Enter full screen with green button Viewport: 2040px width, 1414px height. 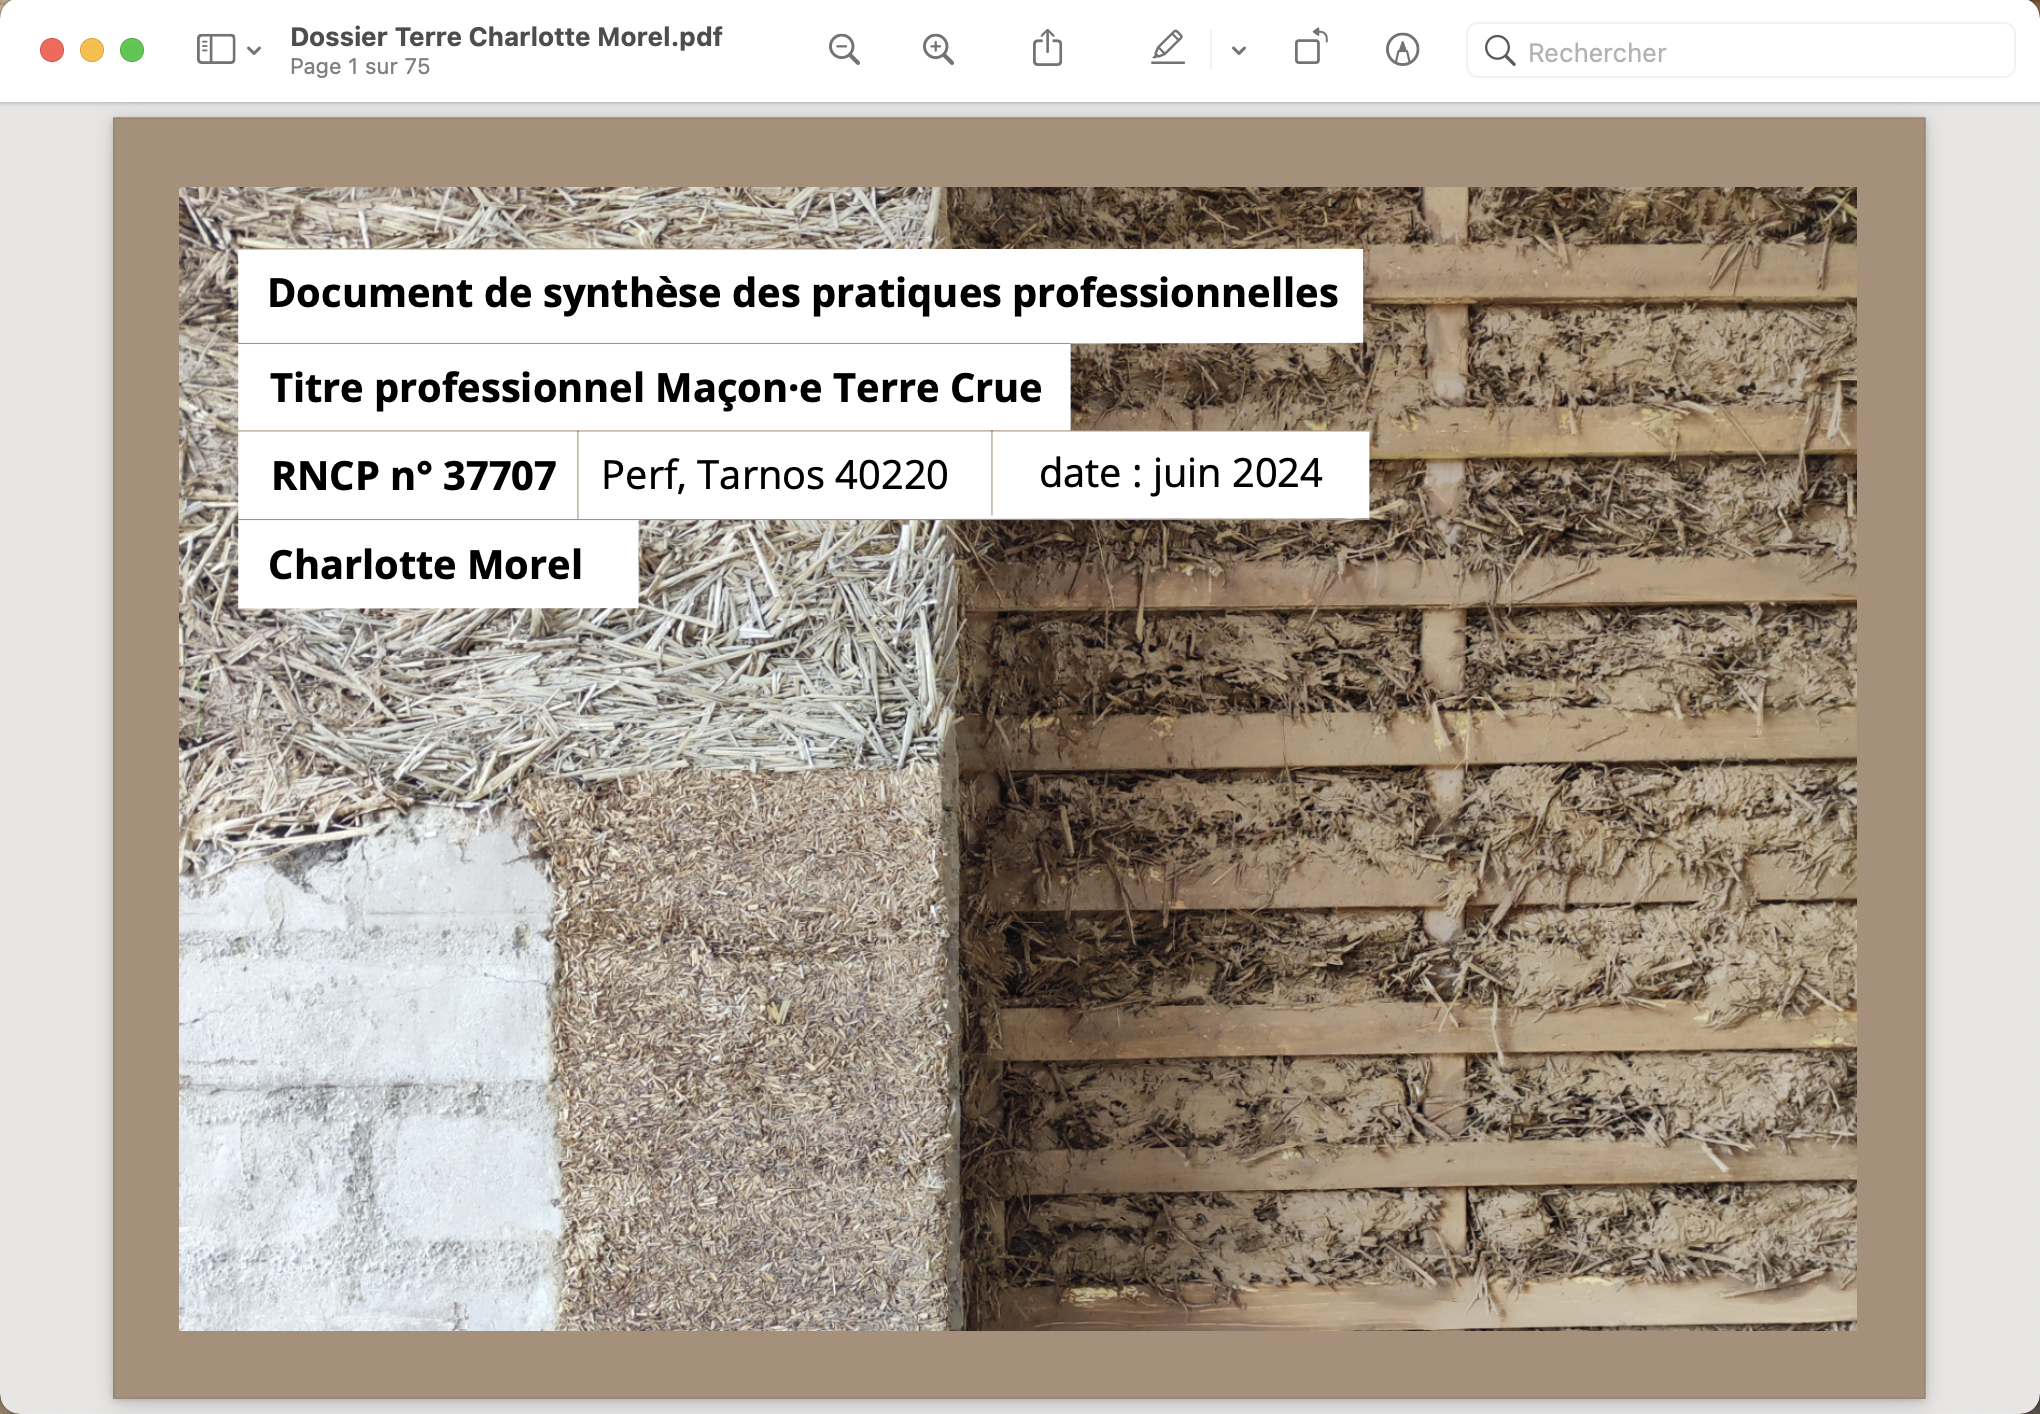coord(132,50)
